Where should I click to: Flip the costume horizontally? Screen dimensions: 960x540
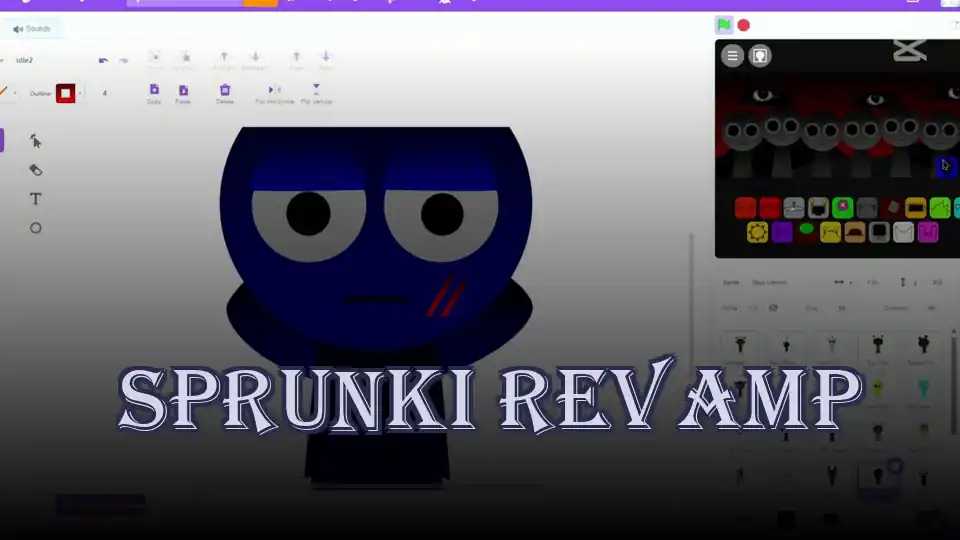click(274, 90)
